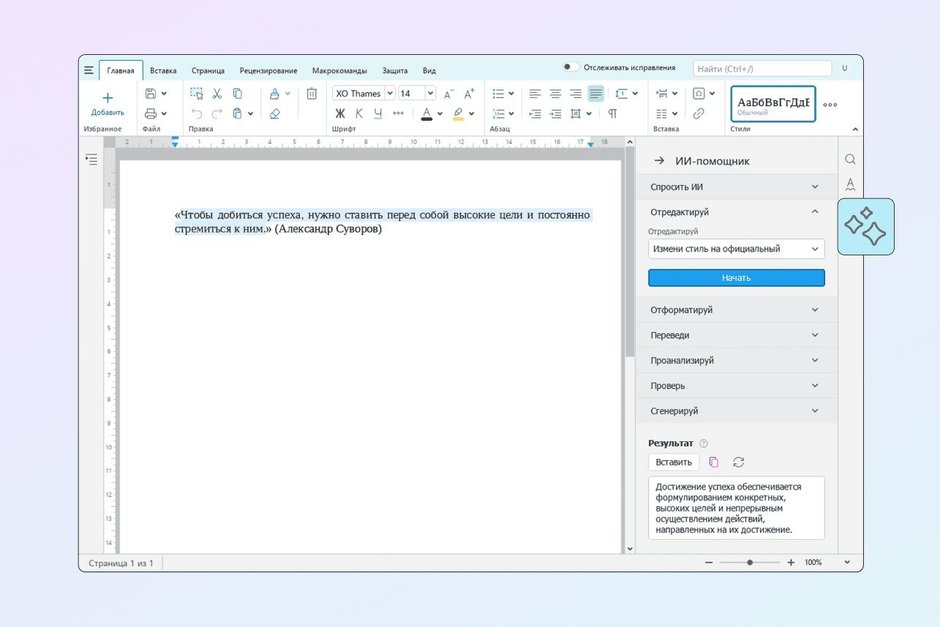Toggle the 'Отслеживать исправления' switch
The height and width of the screenshot is (627, 940).
point(570,68)
